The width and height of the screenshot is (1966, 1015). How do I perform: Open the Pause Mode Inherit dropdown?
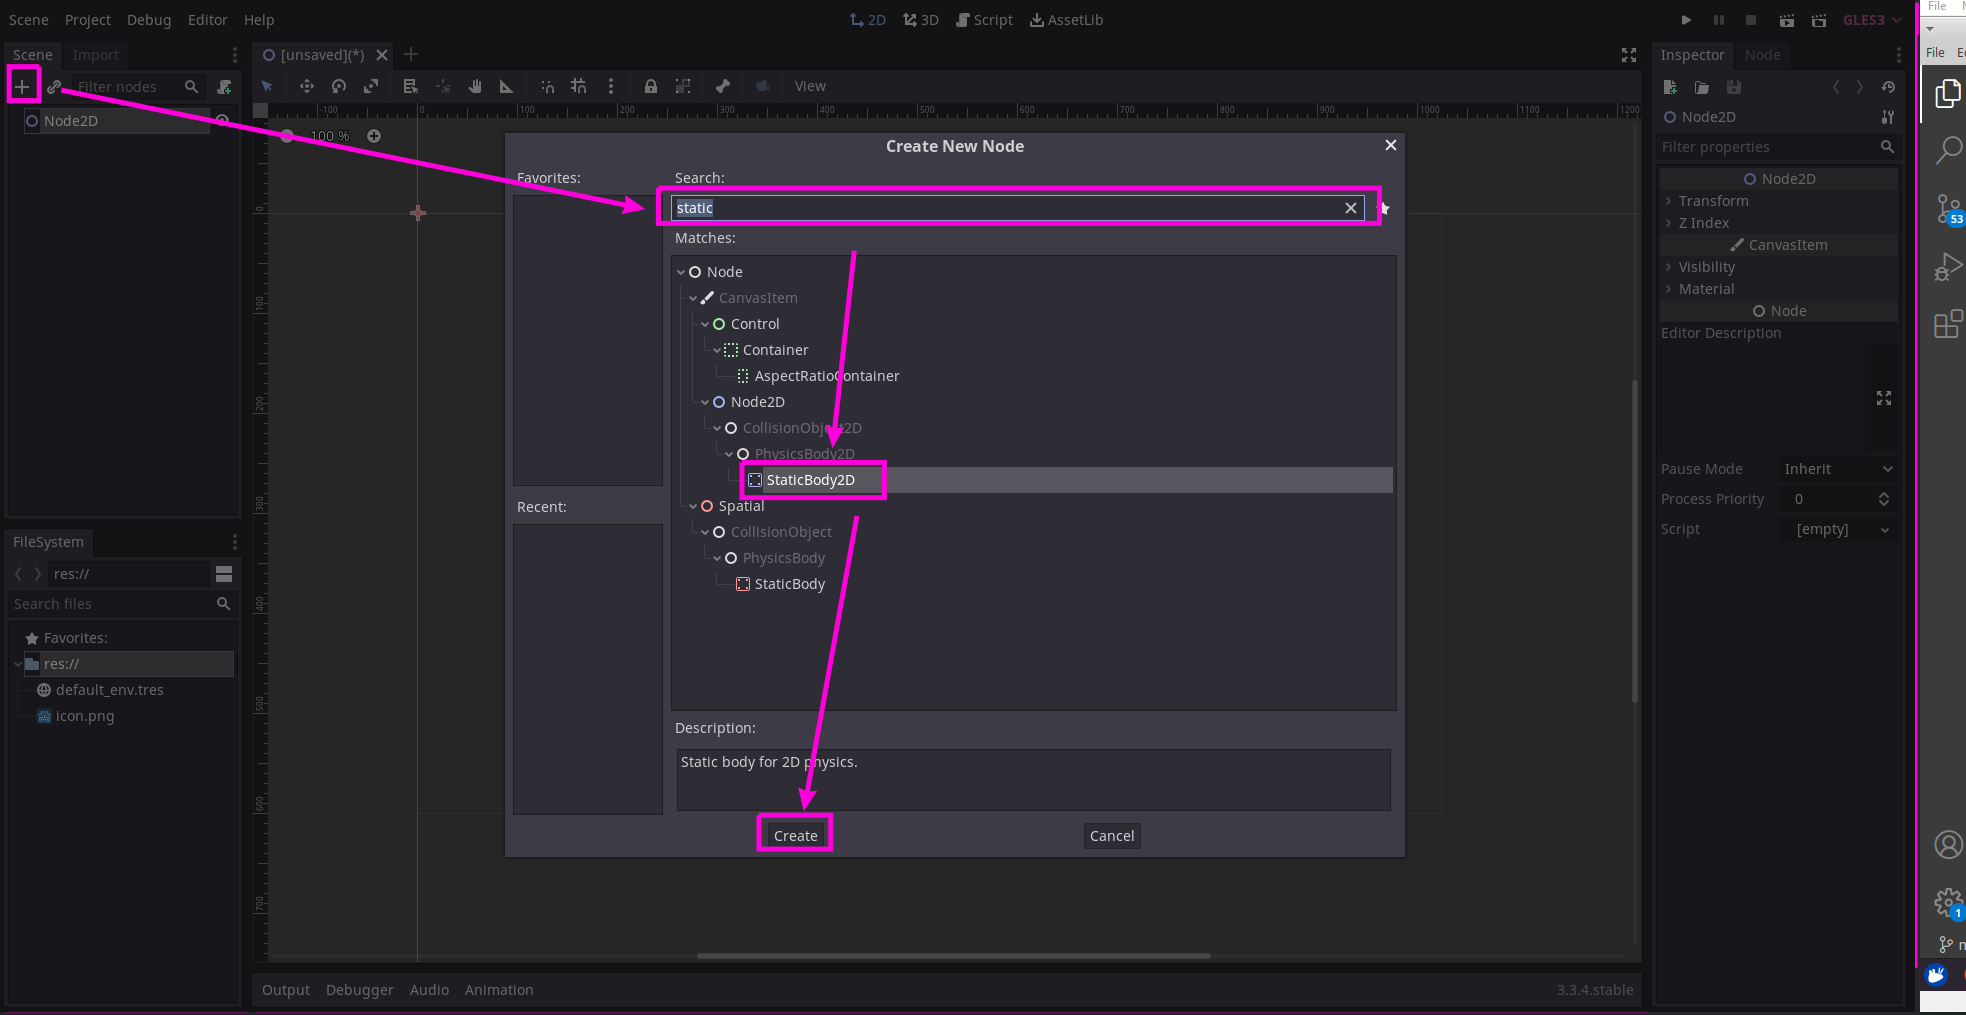[1838, 469]
